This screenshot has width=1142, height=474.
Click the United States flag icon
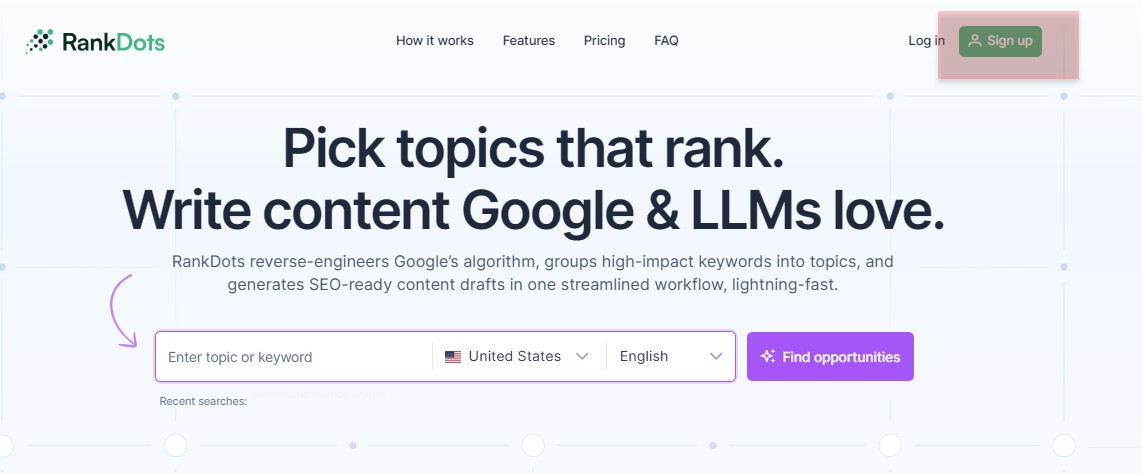453,357
